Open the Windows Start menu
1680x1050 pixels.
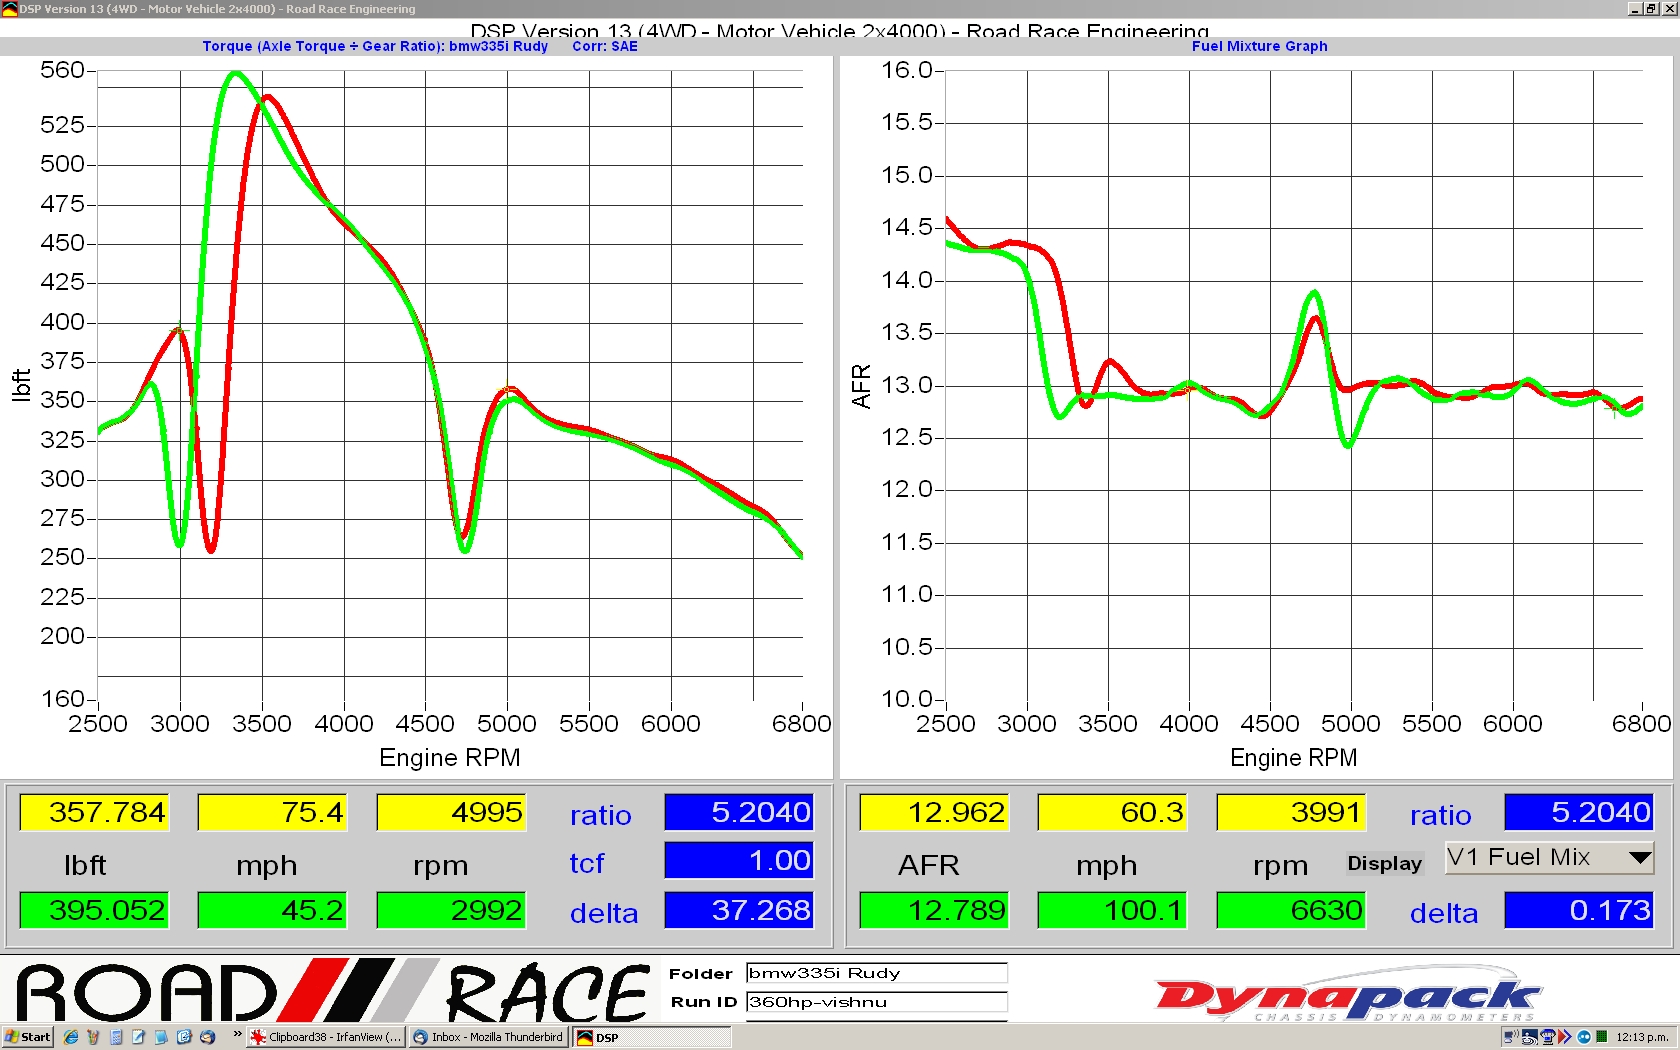(x=27, y=1037)
